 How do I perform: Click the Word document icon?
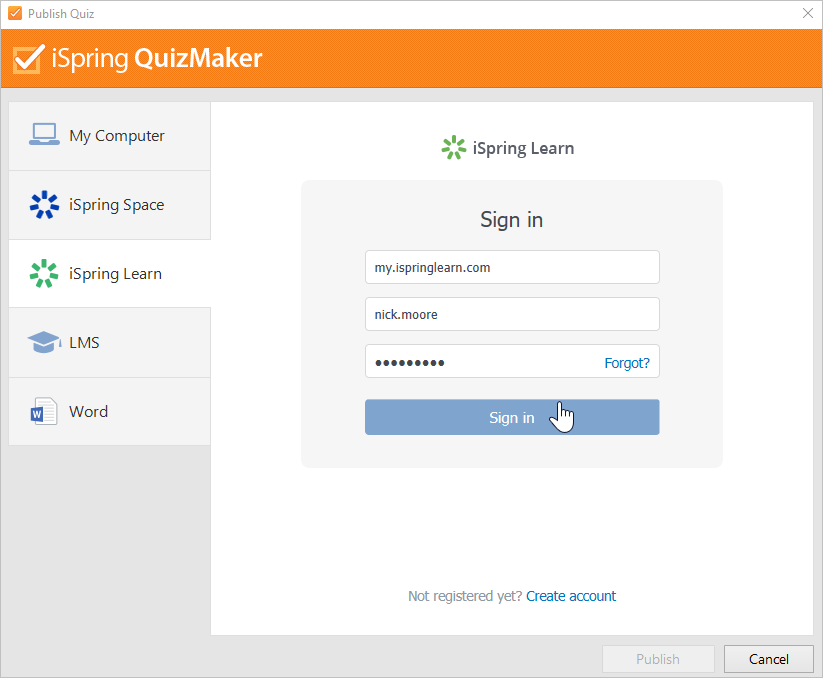tap(44, 412)
